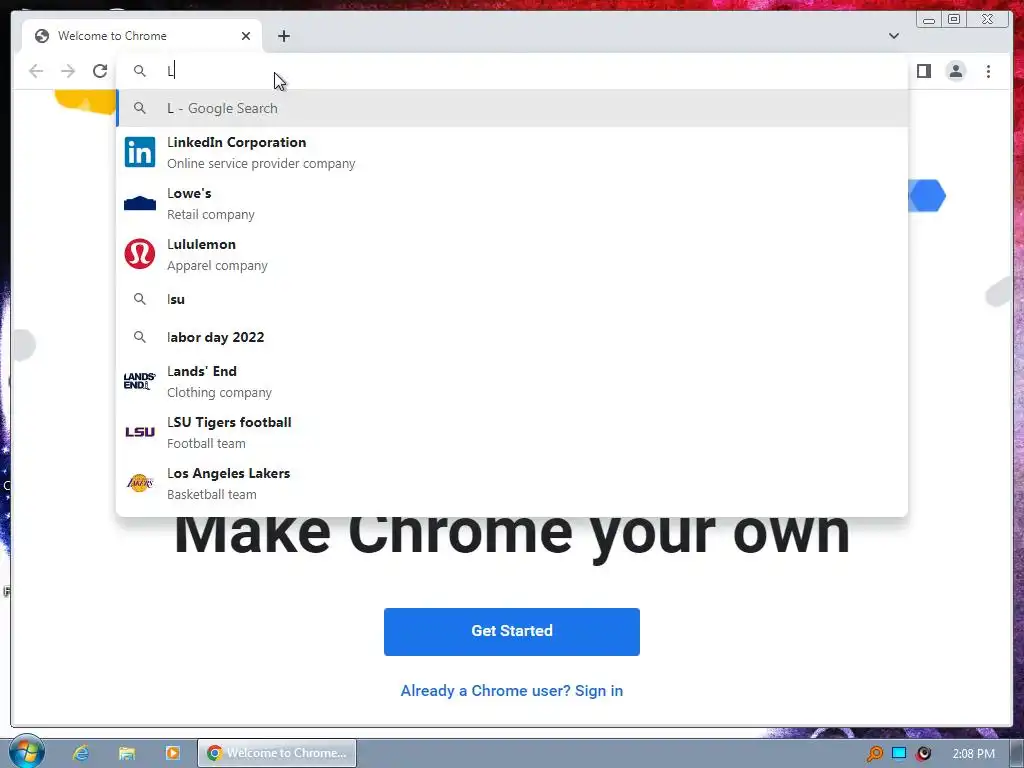Select the Los Angeles Lakers suggestion
The image size is (1024, 768).
512,483
